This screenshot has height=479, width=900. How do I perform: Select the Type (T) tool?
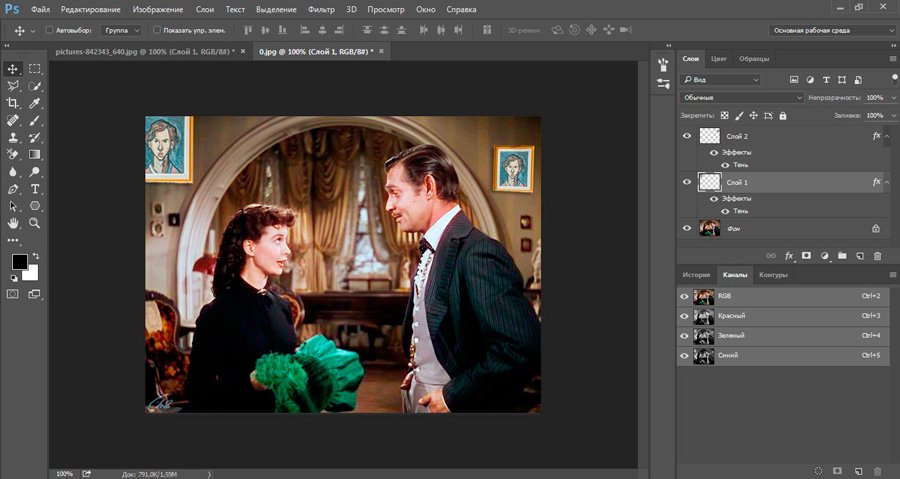35,188
